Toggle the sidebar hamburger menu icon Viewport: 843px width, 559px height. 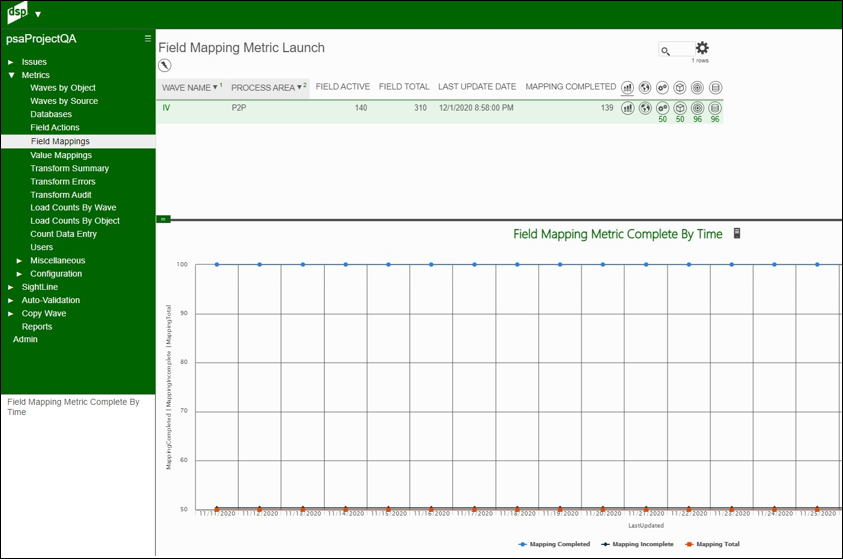[x=148, y=38]
